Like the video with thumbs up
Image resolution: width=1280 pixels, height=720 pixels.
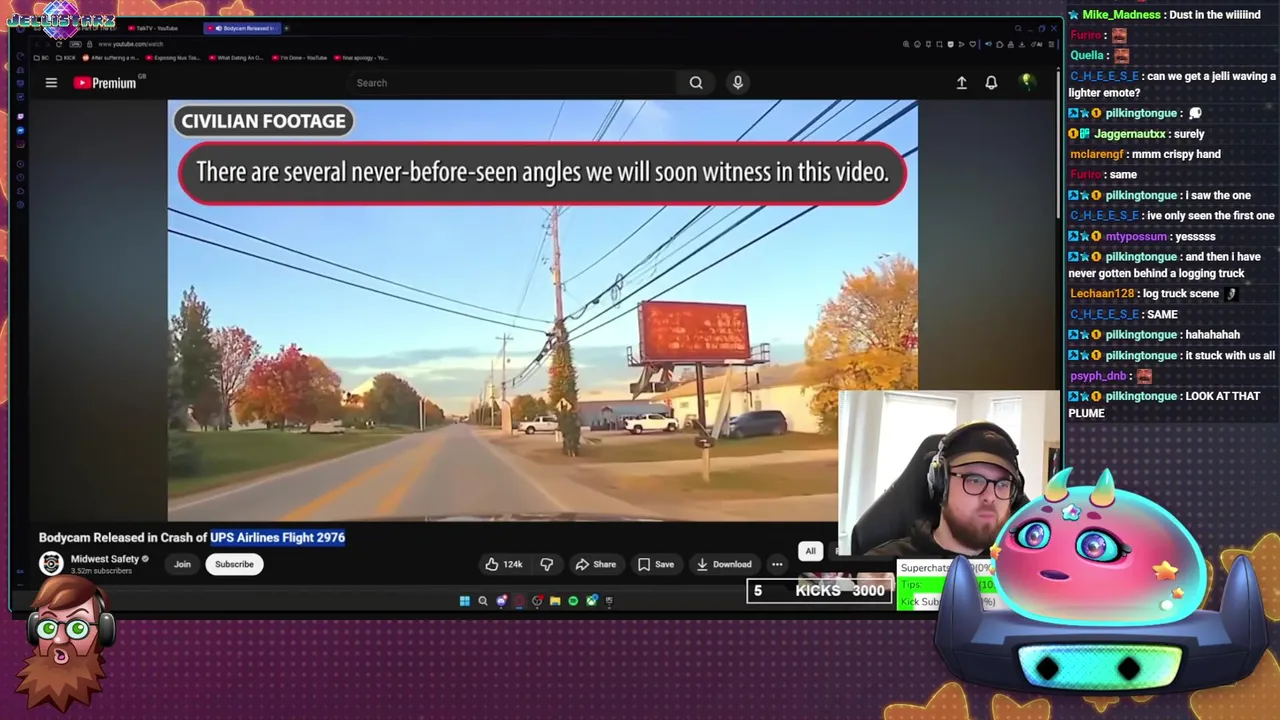tap(504, 564)
